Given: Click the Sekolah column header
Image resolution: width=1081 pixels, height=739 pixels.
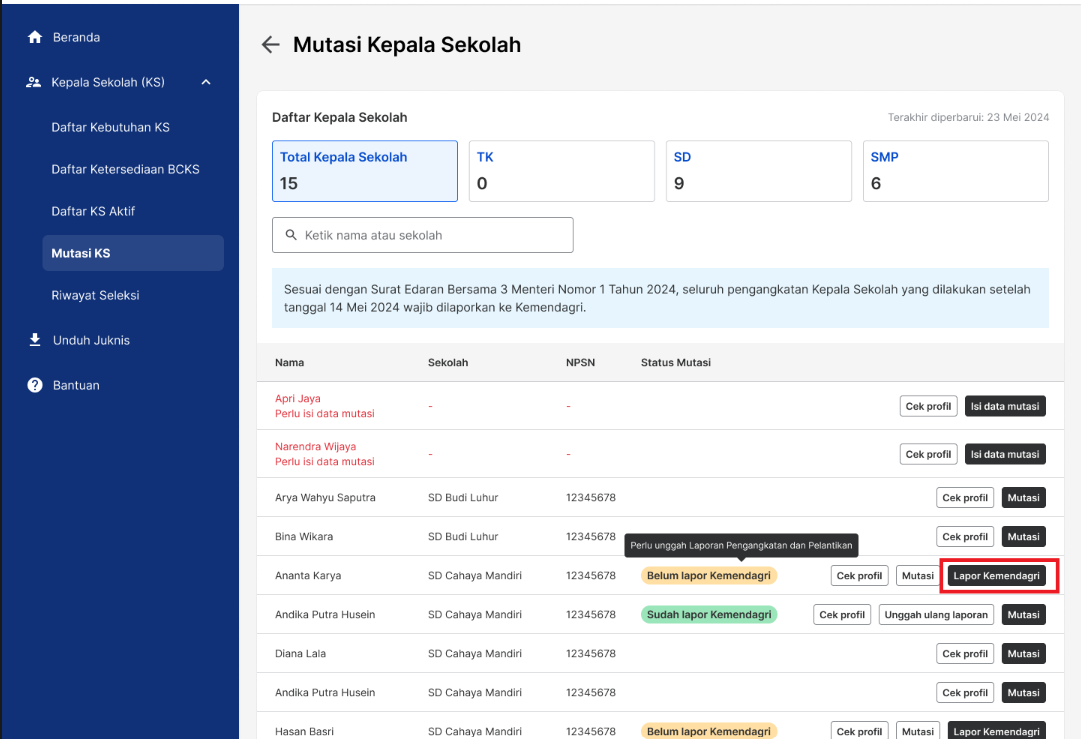Looking at the screenshot, I should [x=448, y=363].
